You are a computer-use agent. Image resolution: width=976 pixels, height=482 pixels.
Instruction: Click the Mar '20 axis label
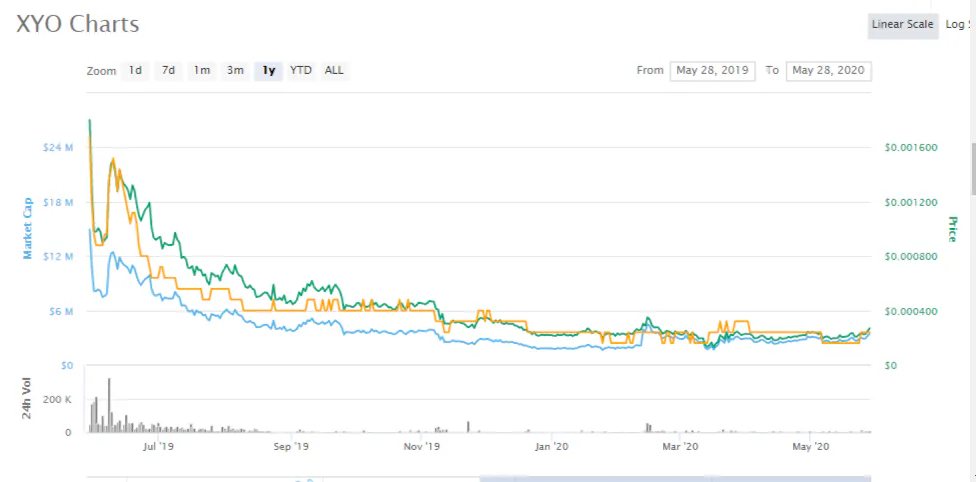(680, 447)
